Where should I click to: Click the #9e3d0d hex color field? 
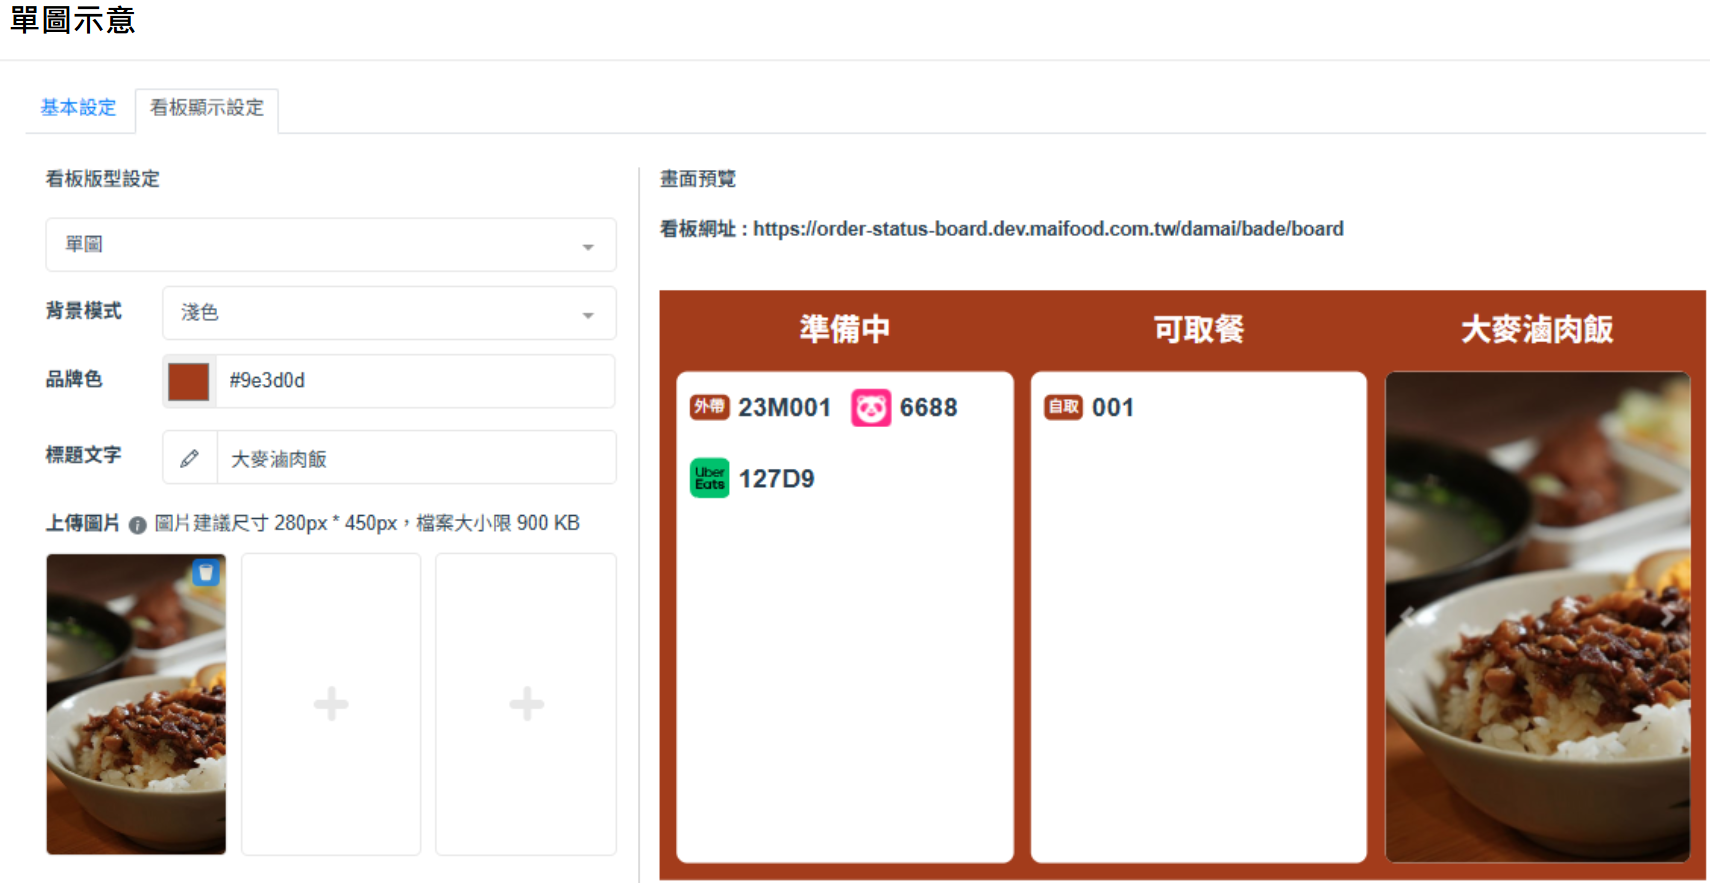(415, 381)
